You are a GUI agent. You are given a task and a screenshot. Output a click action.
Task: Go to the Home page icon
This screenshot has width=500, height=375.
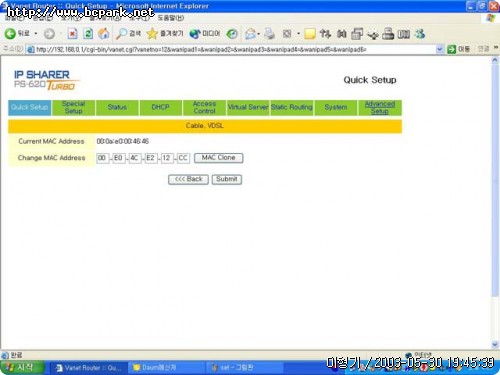pyautogui.click(x=104, y=34)
